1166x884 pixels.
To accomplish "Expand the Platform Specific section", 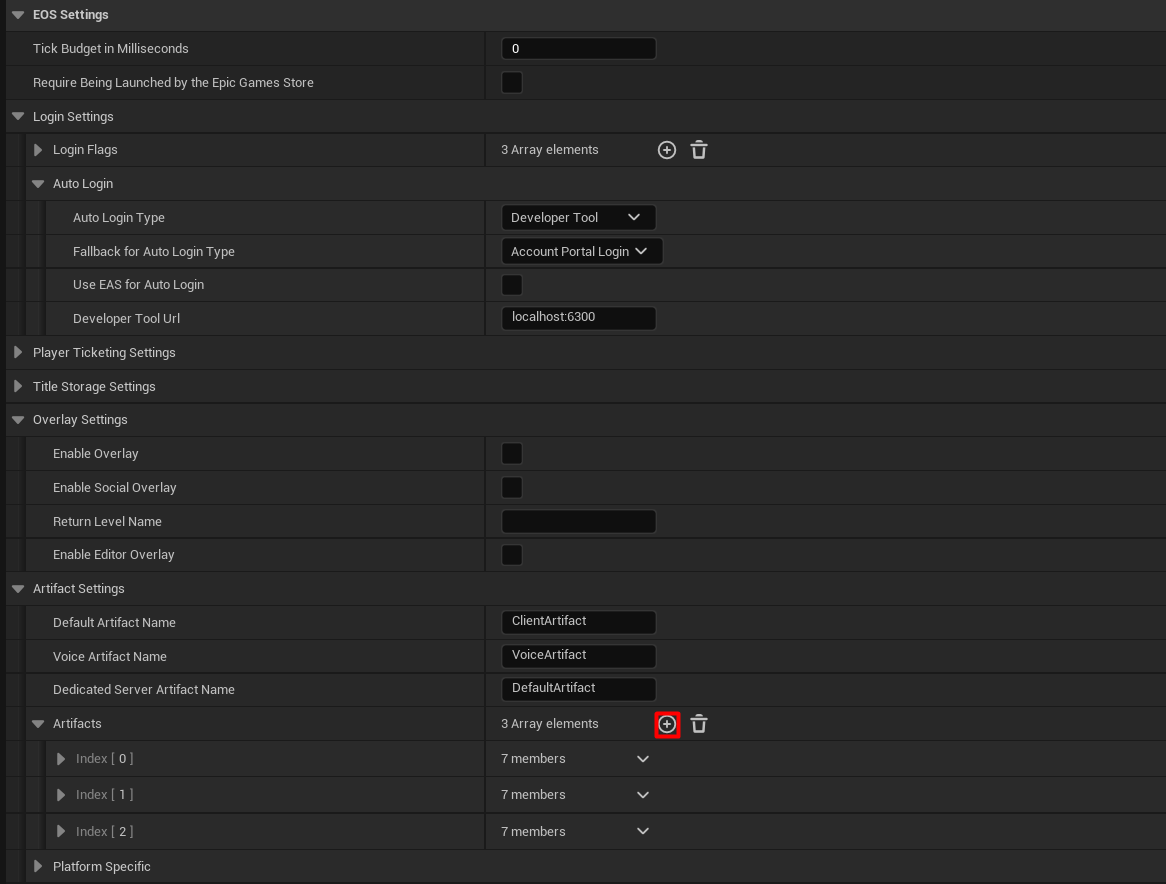I will pos(38,867).
